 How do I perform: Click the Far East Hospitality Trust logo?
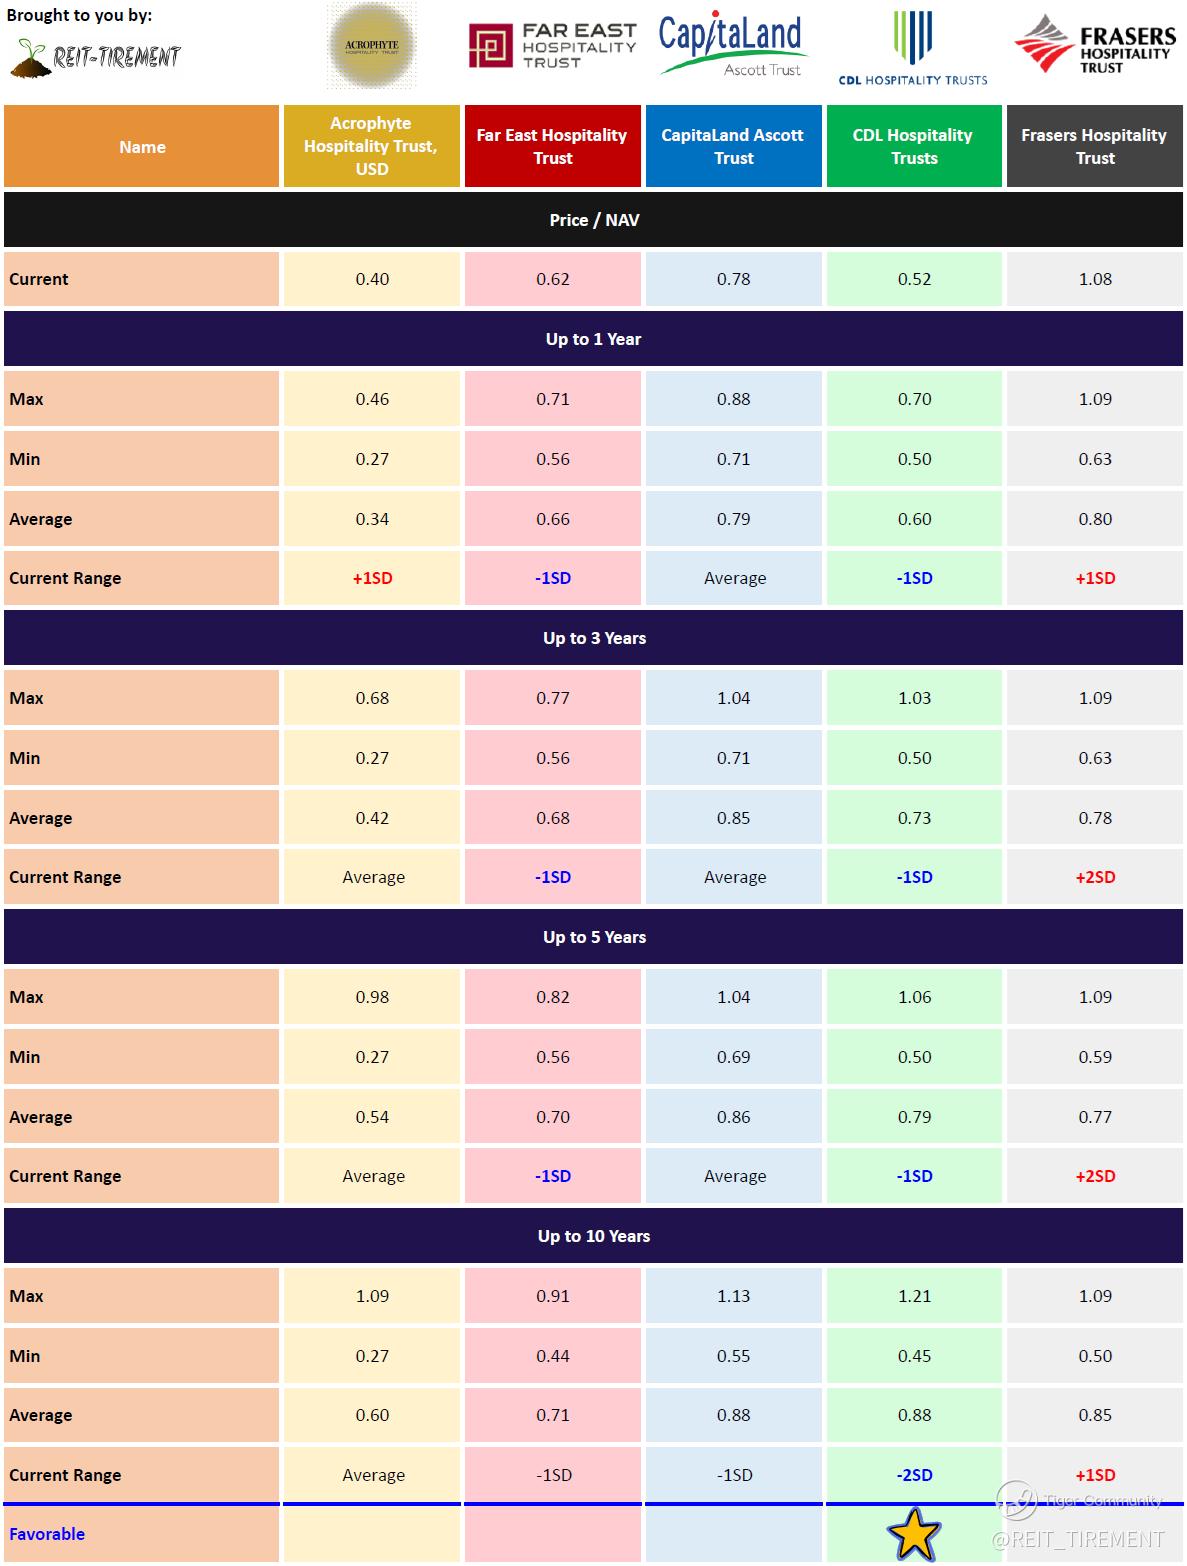pos(552,47)
